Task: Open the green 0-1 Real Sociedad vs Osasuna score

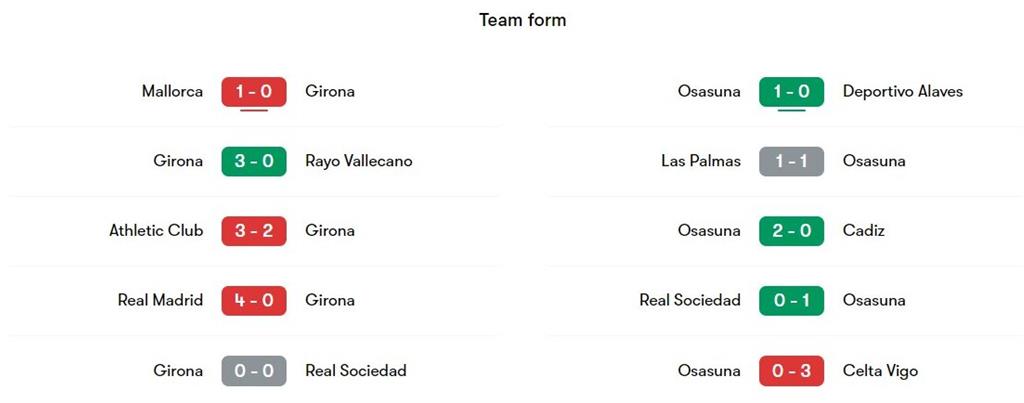Action: (x=791, y=301)
